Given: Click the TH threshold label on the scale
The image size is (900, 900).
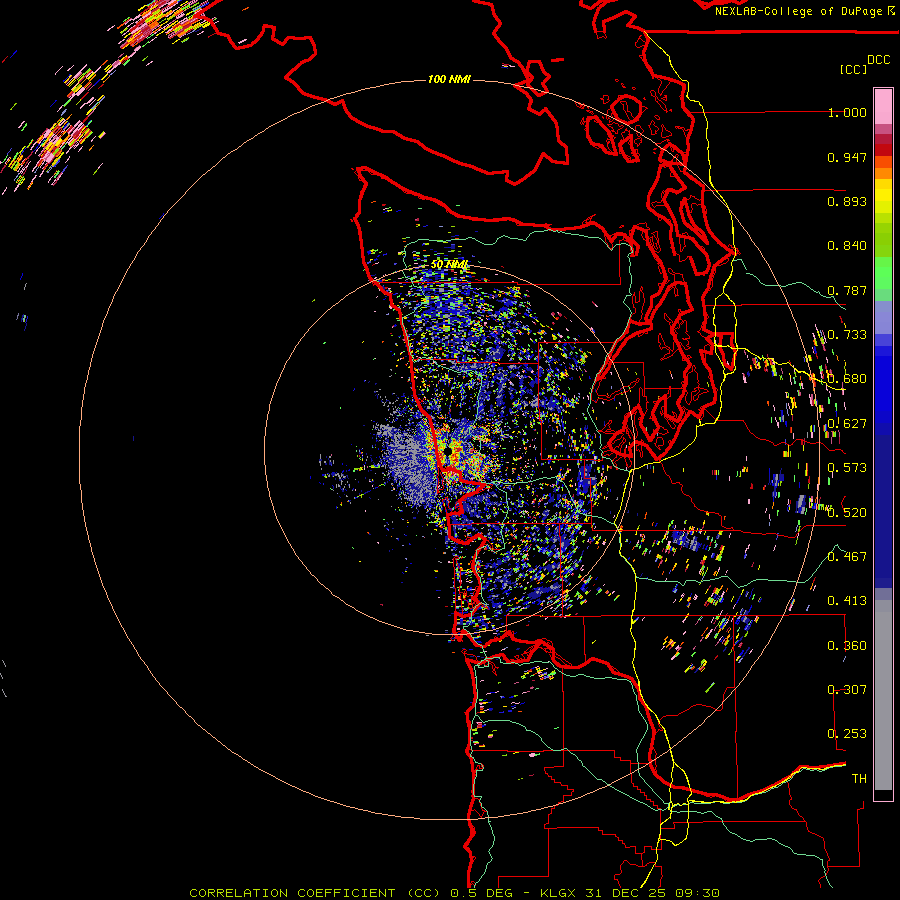Looking at the screenshot, I should point(859,779).
